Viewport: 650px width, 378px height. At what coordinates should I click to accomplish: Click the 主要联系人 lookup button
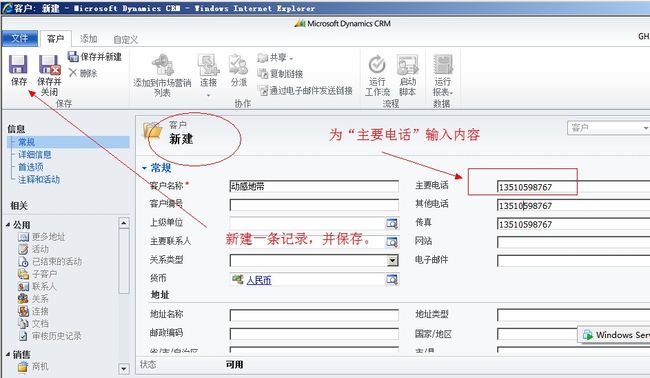pyautogui.click(x=392, y=242)
